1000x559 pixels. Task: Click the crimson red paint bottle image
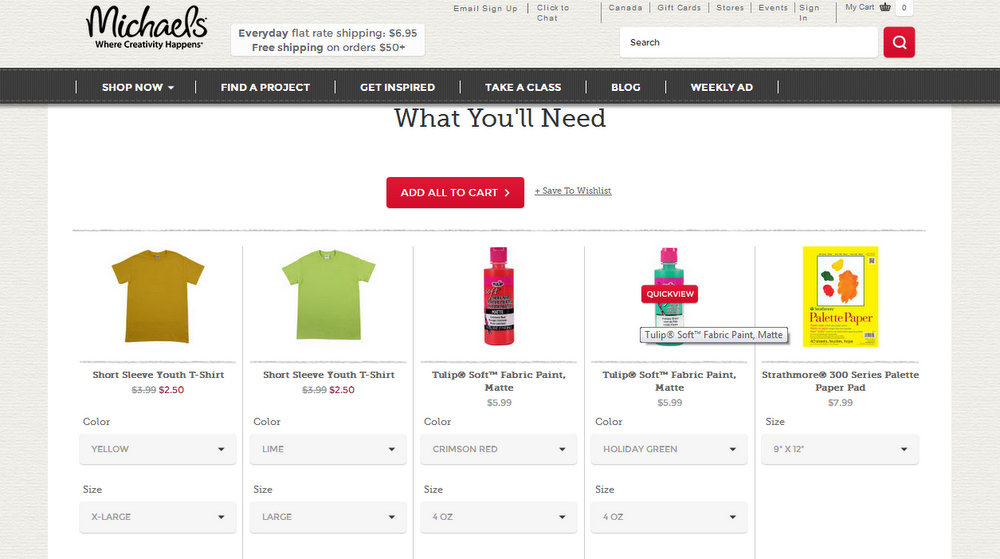pyautogui.click(x=499, y=296)
